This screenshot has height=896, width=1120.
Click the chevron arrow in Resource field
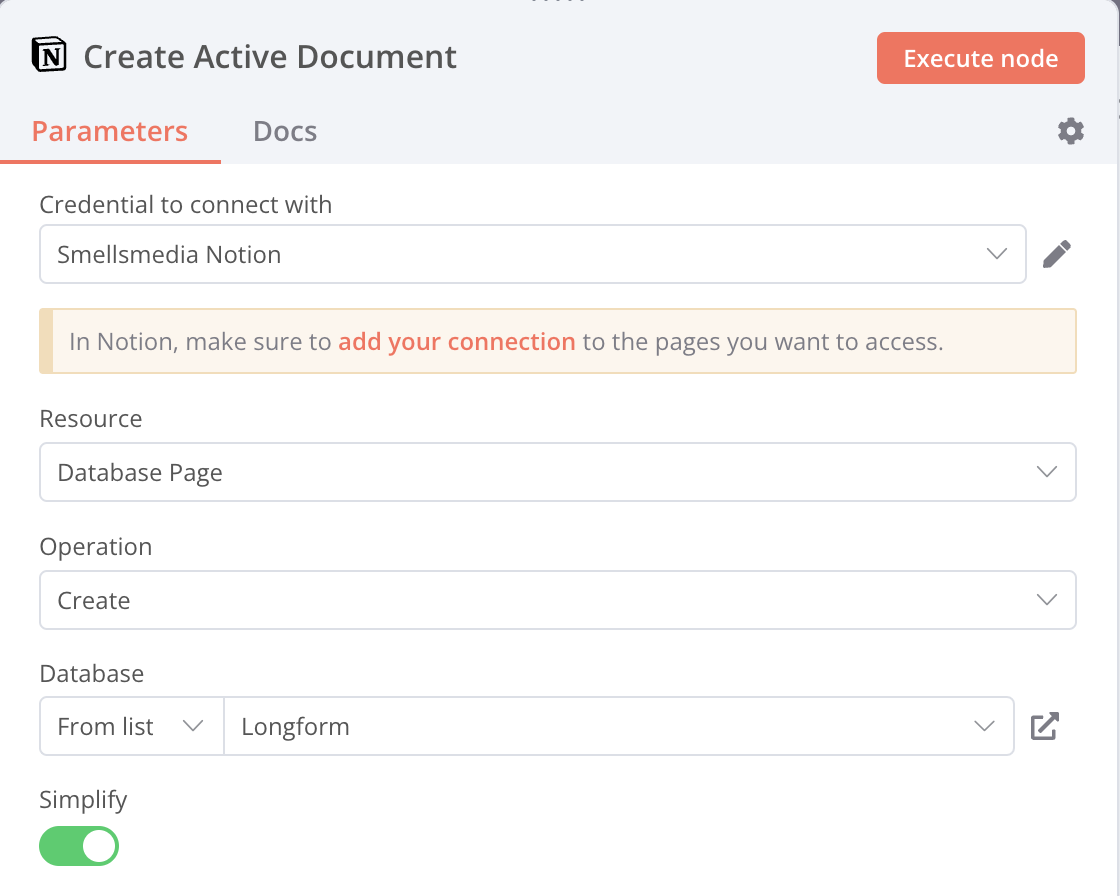click(1046, 472)
